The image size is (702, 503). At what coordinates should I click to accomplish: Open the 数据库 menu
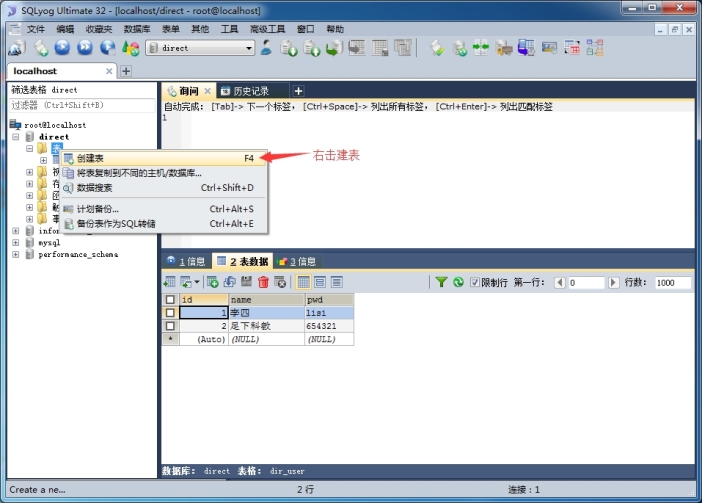[x=137, y=29]
